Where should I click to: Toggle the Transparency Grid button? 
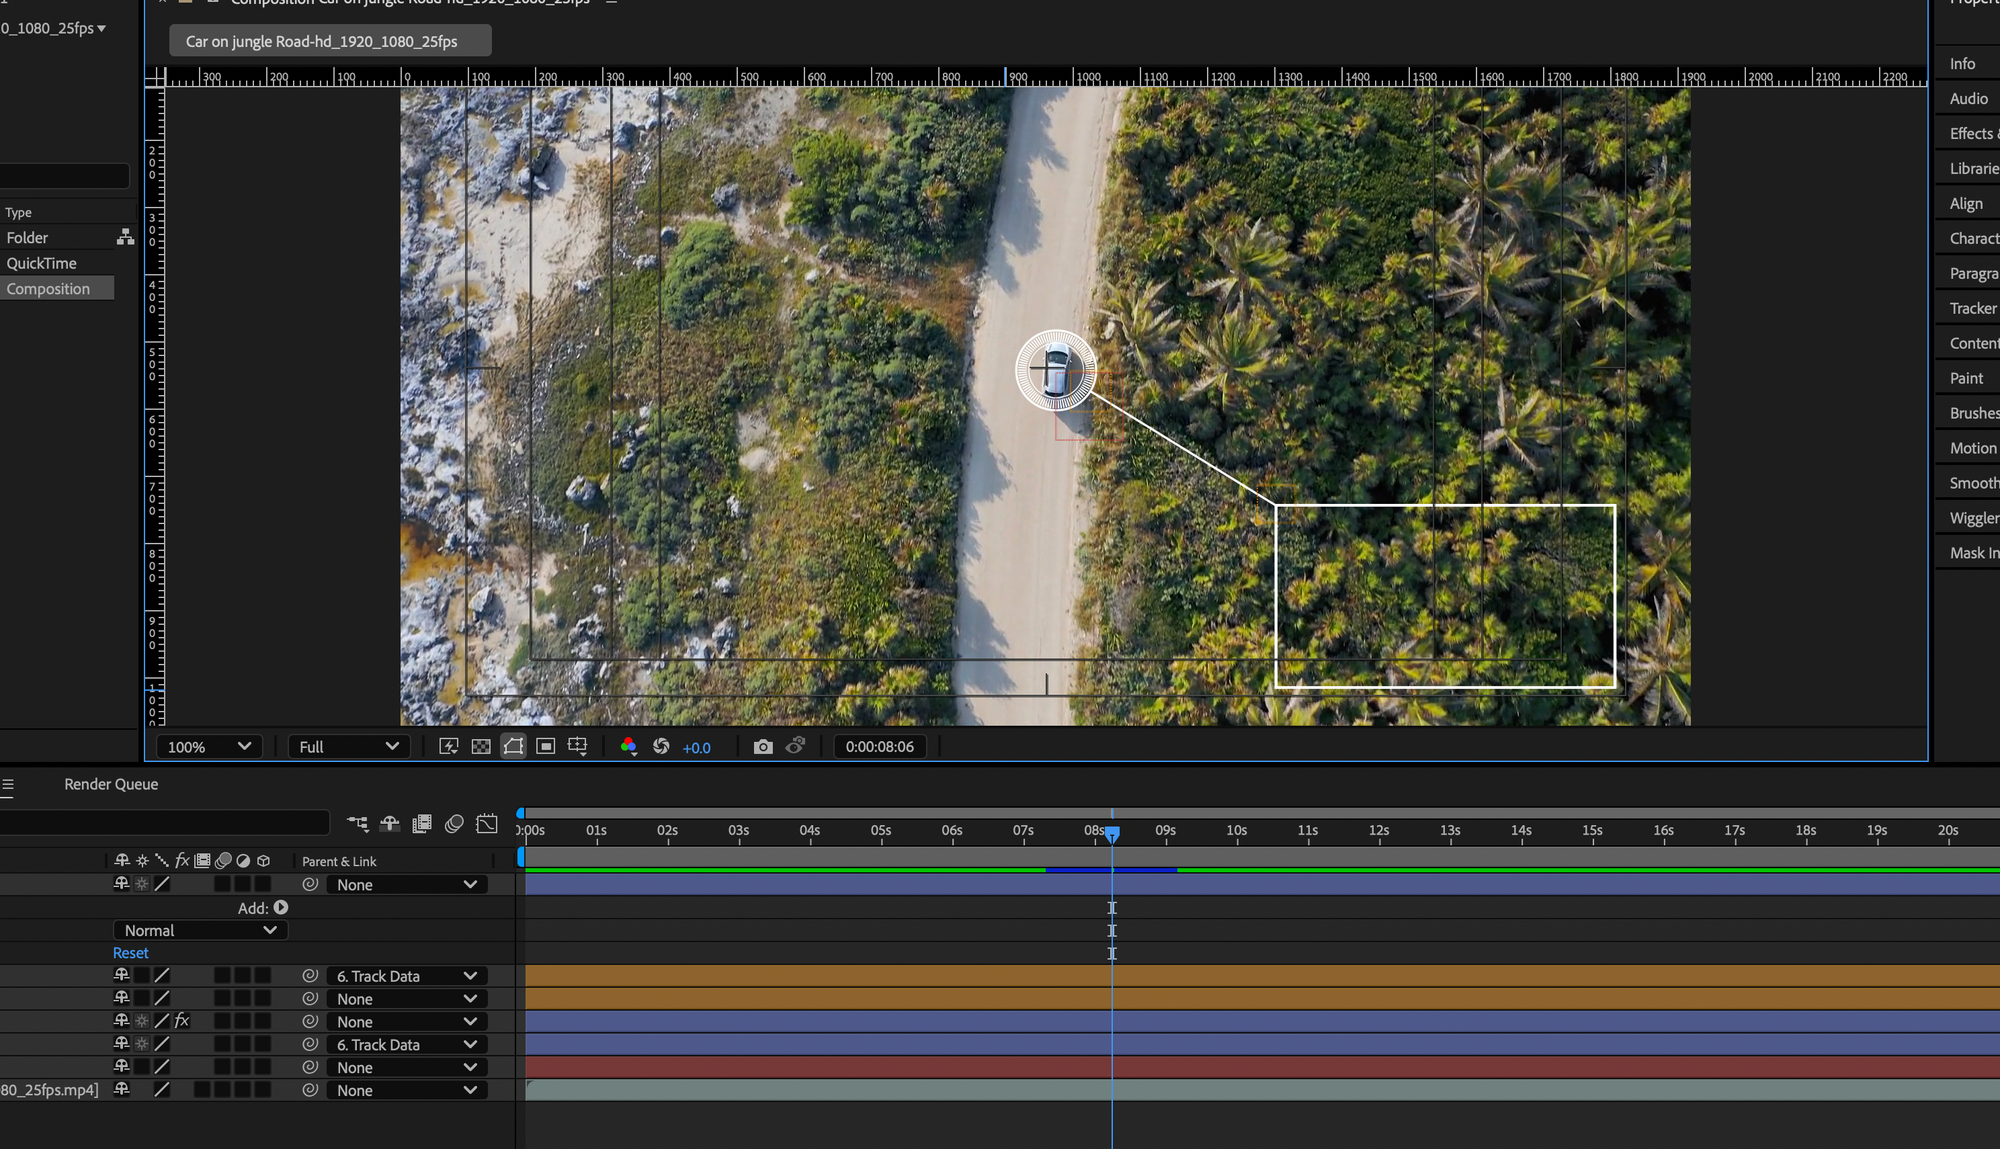click(481, 747)
